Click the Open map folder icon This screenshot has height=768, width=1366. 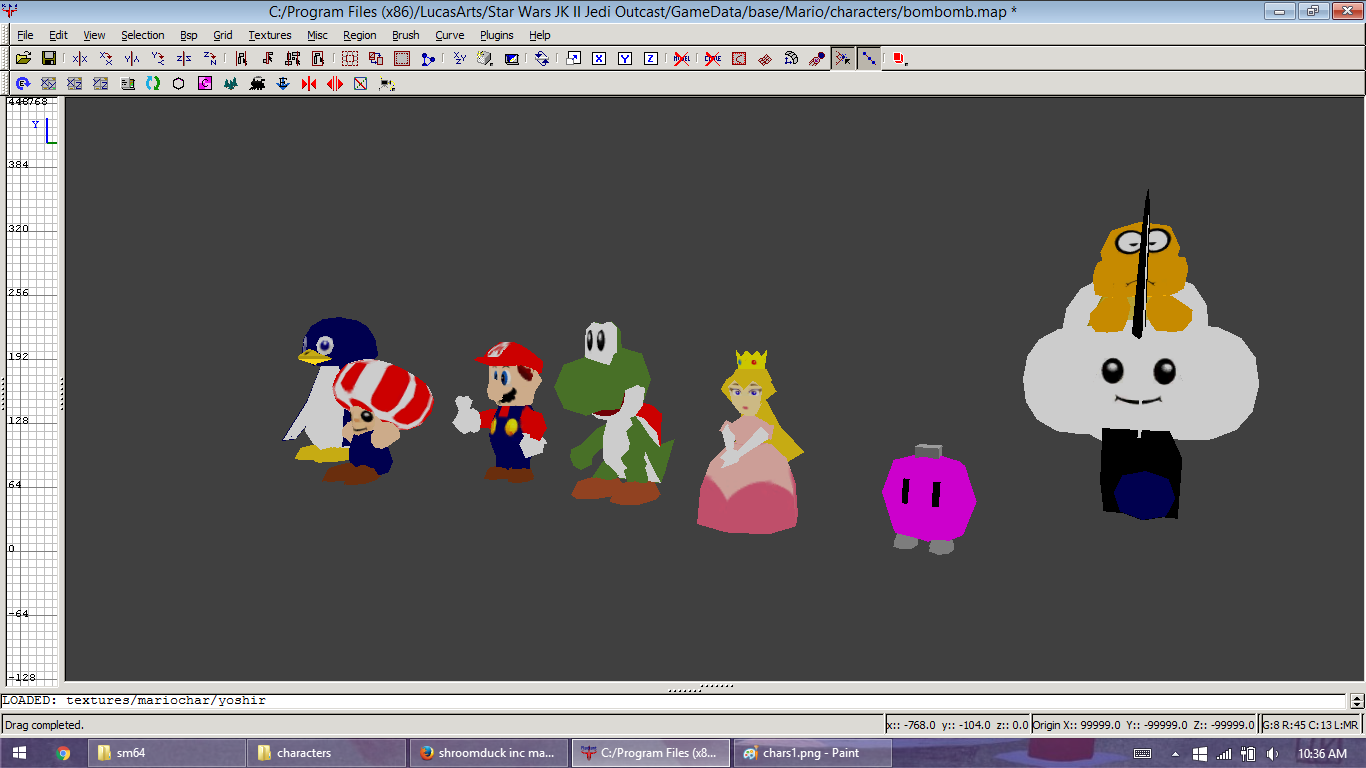pyautogui.click(x=23, y=59)
